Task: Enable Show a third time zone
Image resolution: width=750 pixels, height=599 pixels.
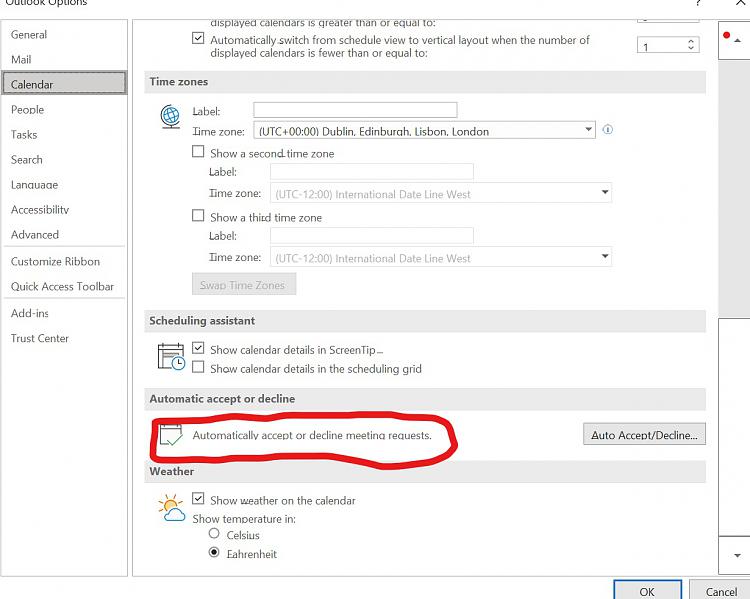Action: point(198,216)
